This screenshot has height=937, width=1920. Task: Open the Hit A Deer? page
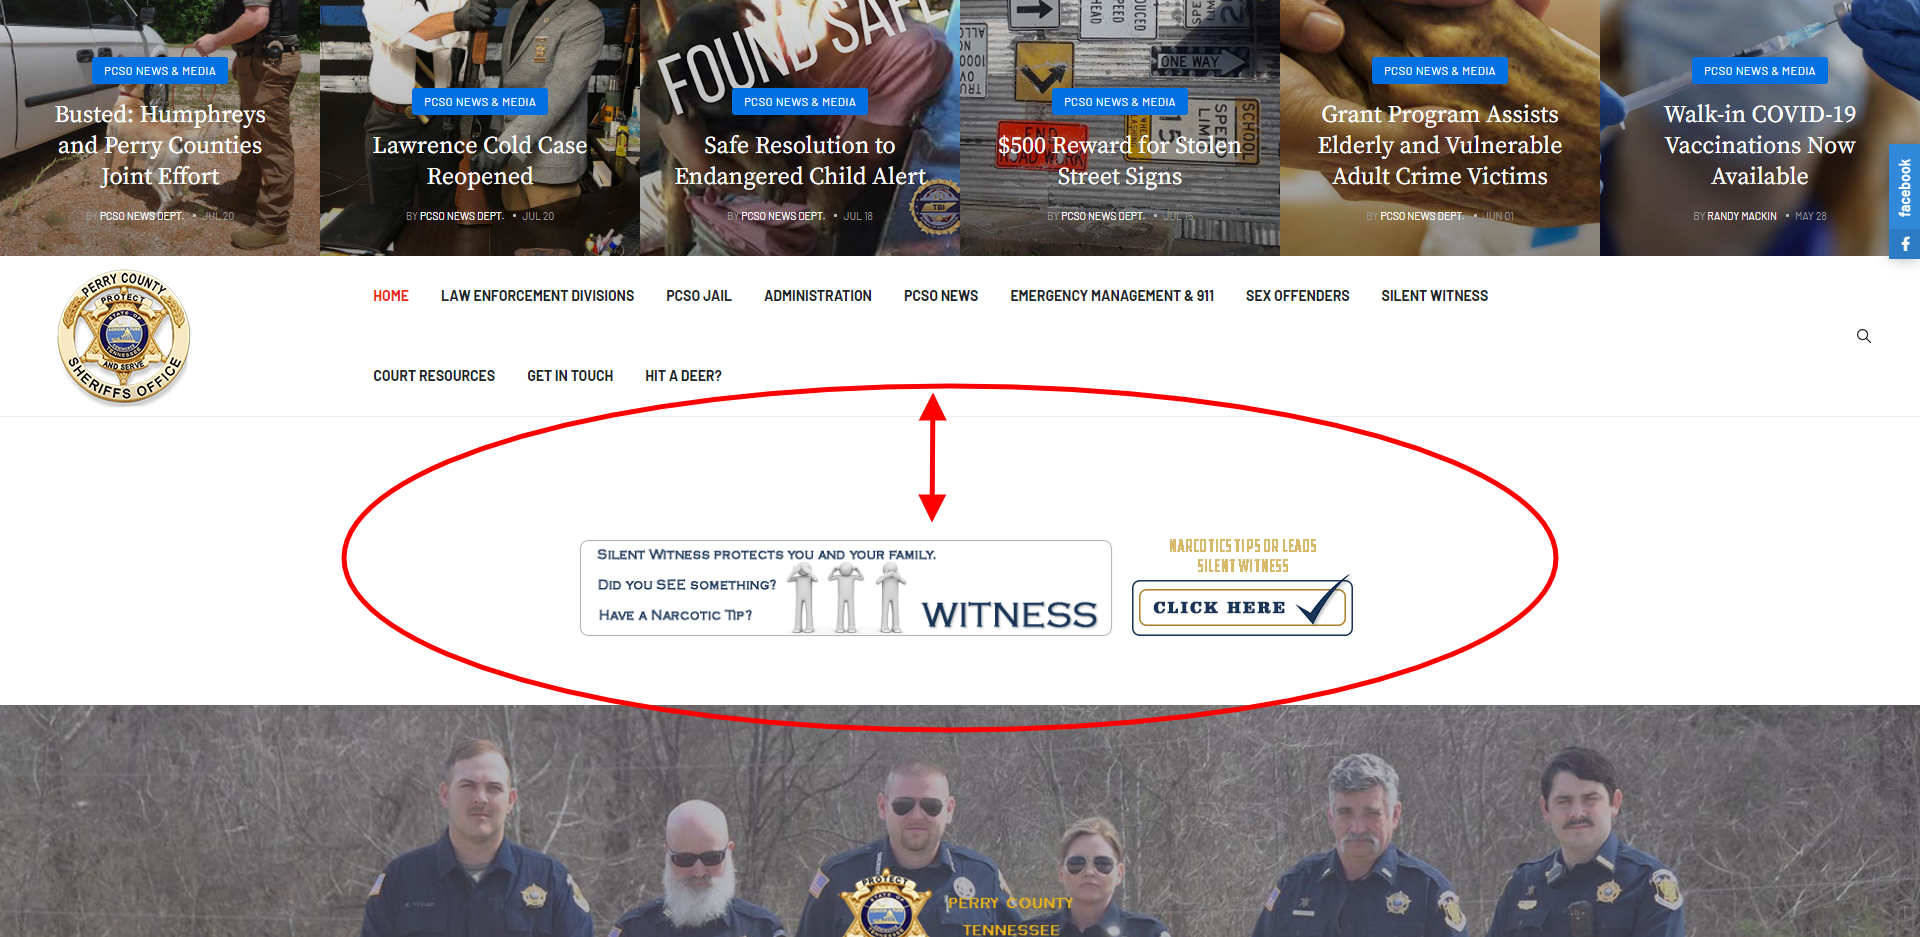coord(683,376)
